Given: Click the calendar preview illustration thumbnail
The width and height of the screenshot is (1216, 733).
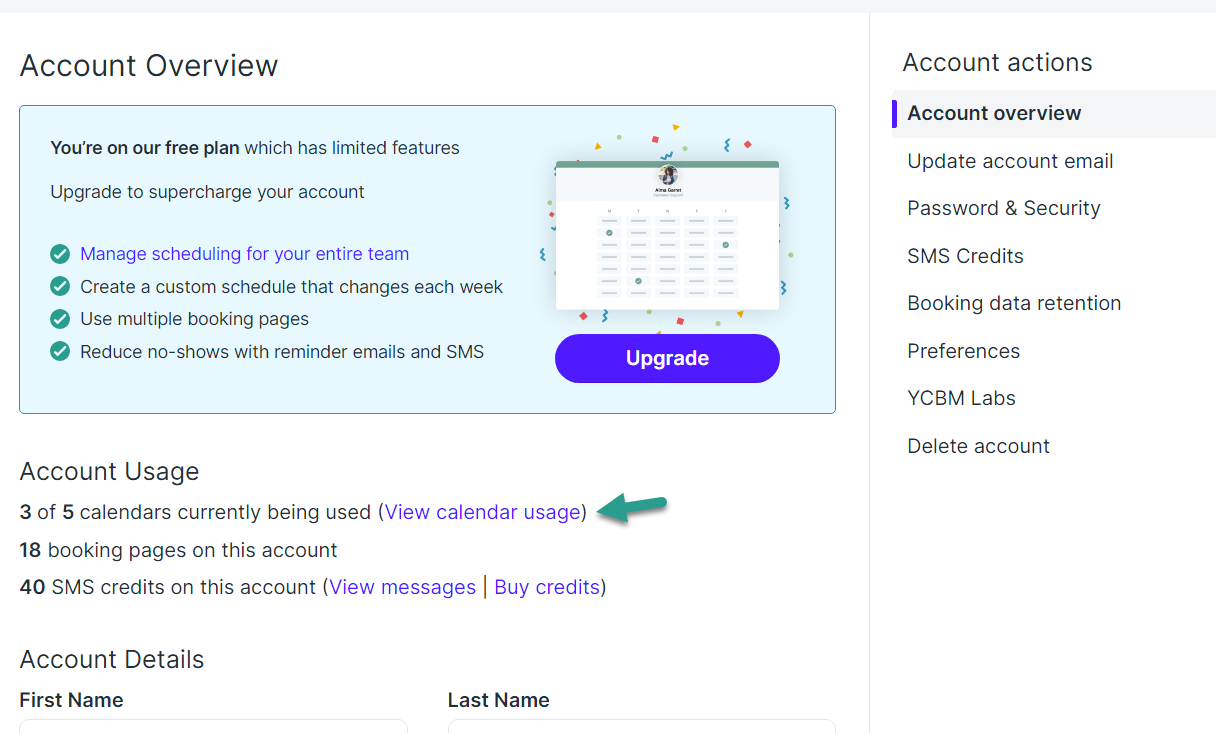Looking at the screenshot, I should click(667, 235).
